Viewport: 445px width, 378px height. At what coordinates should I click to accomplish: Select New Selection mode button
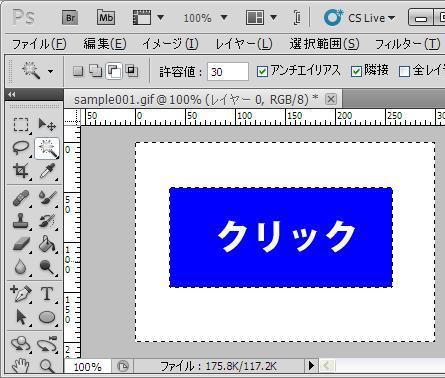point(78,71)
